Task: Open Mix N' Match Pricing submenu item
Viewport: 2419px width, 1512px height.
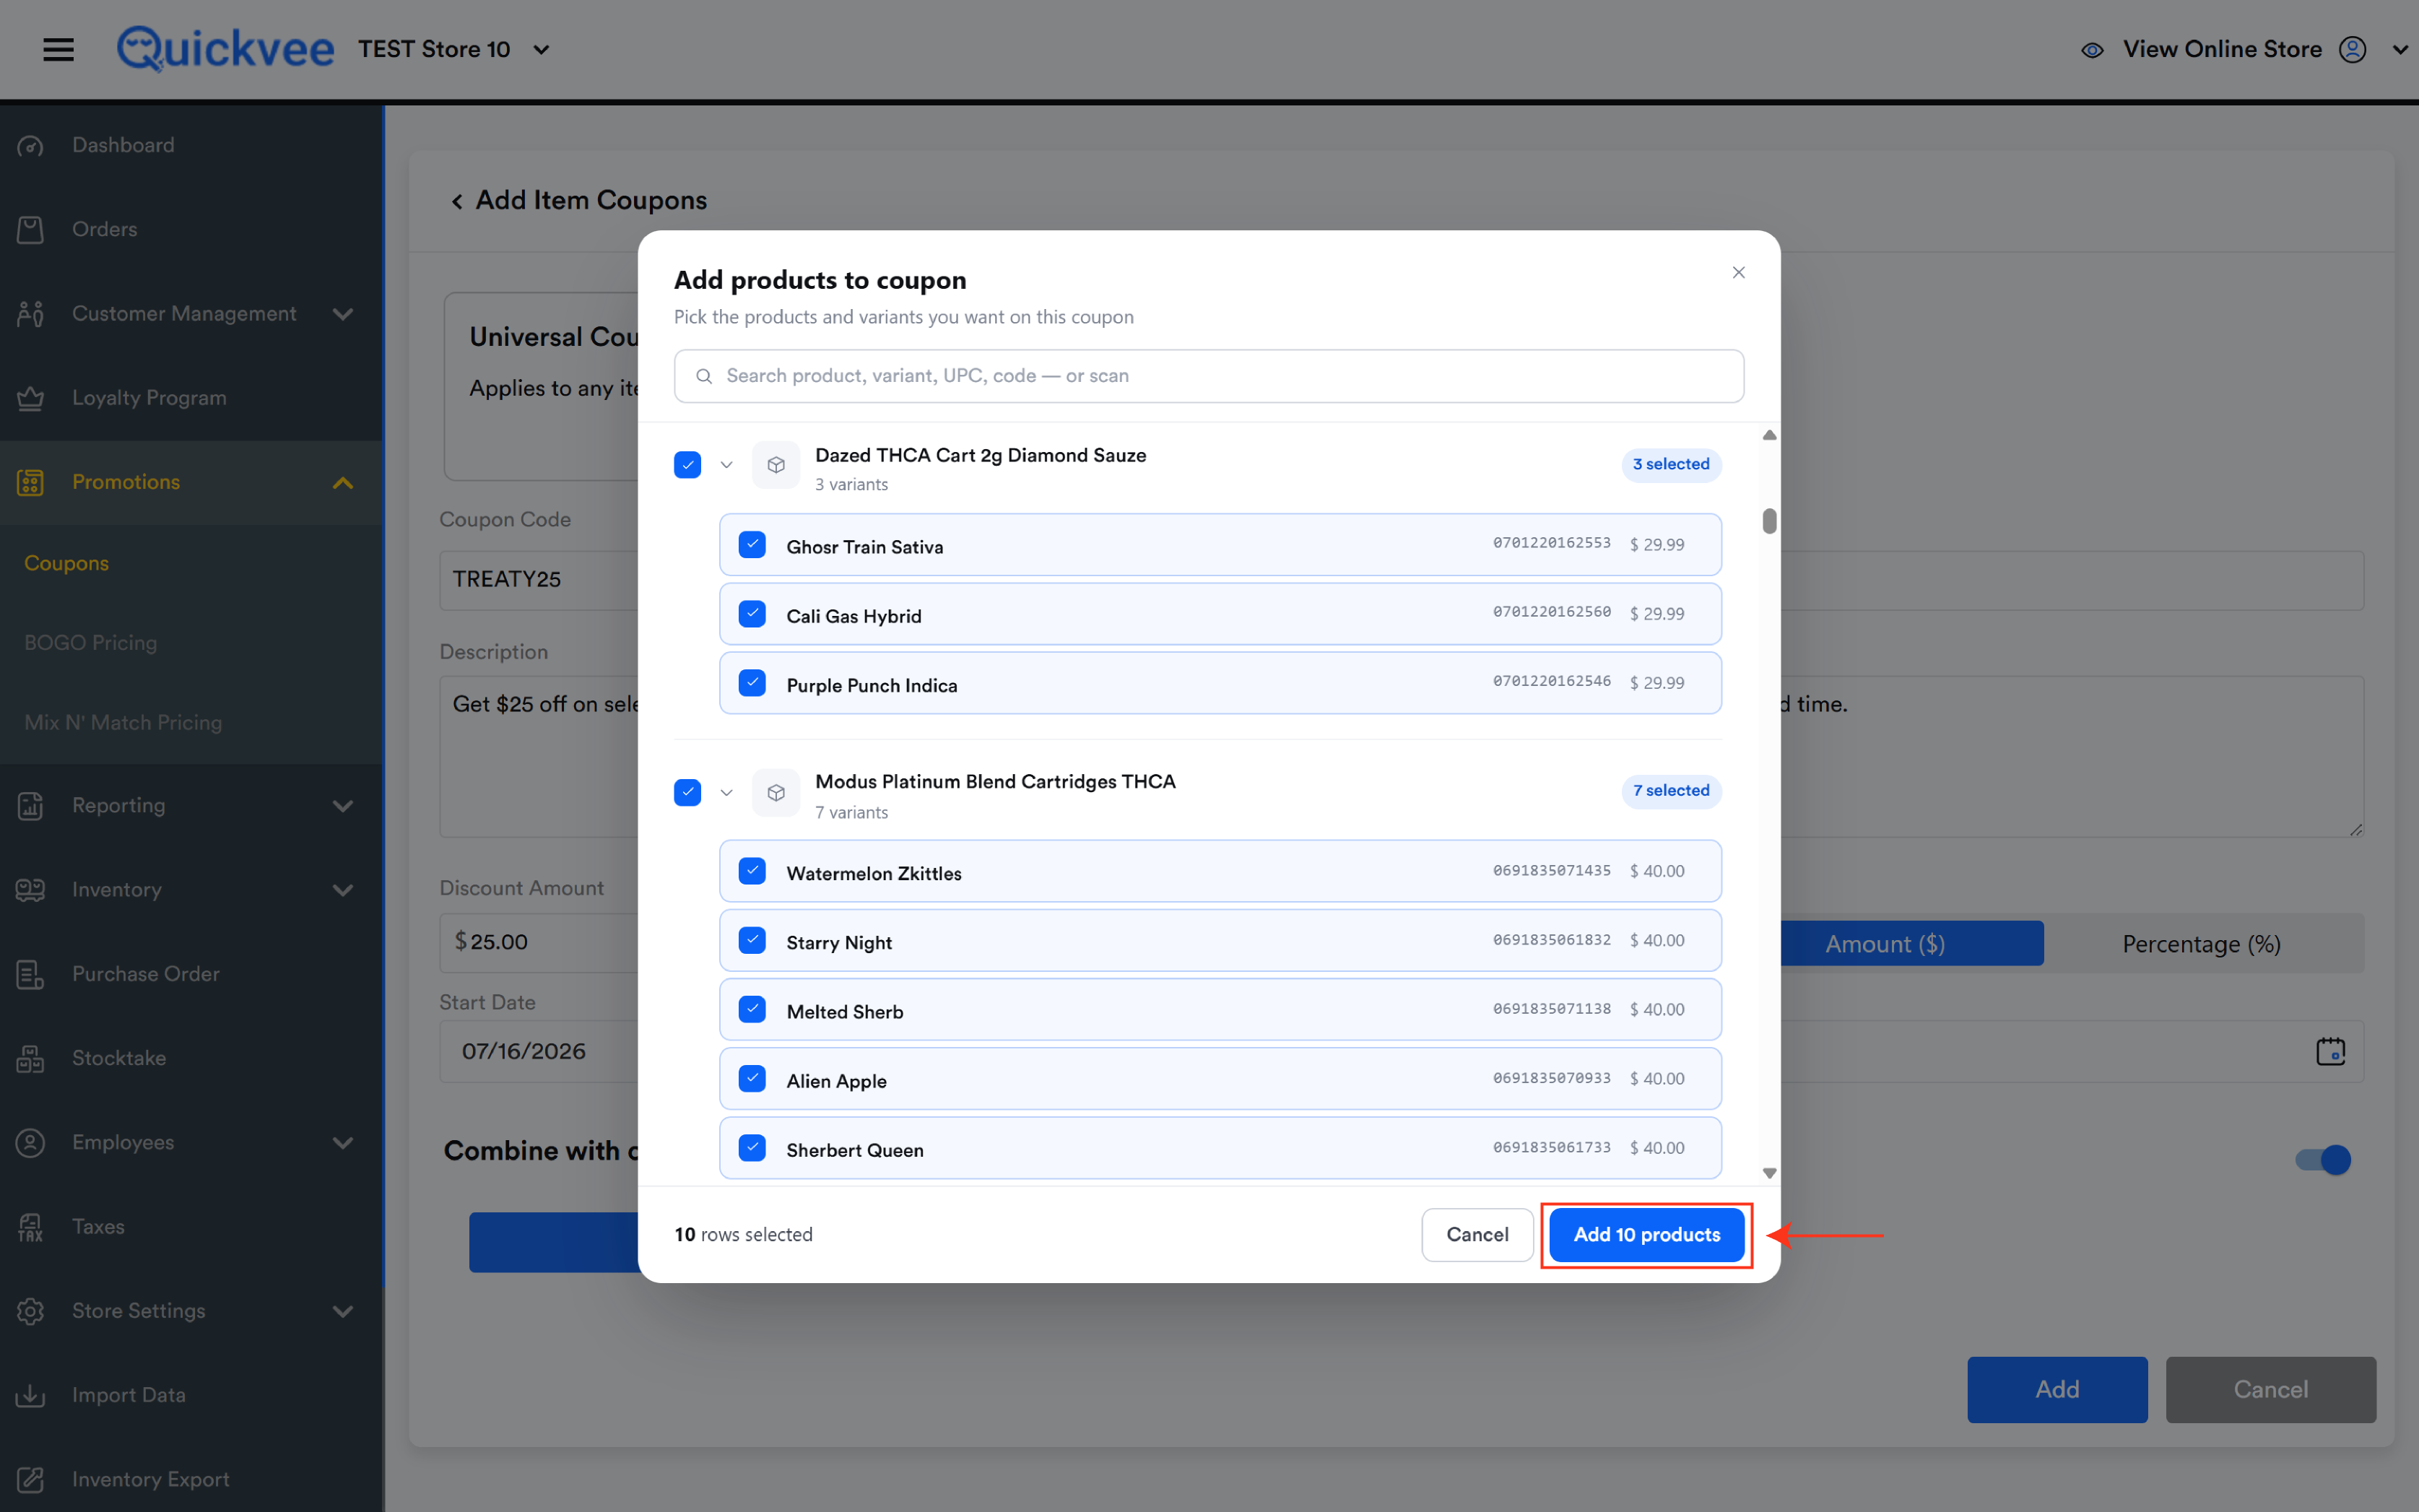Action: tap(123, 723)
